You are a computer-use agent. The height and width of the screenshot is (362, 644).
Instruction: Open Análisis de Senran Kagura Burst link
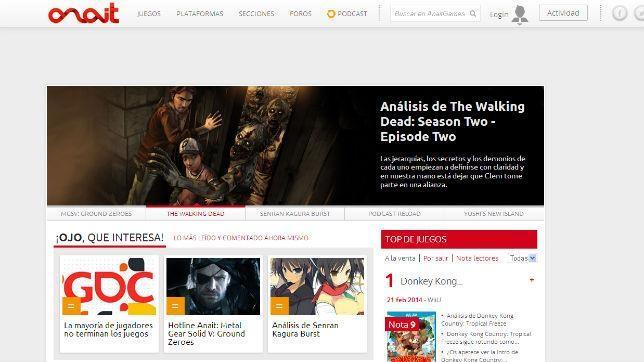click(x=305, y=330)
